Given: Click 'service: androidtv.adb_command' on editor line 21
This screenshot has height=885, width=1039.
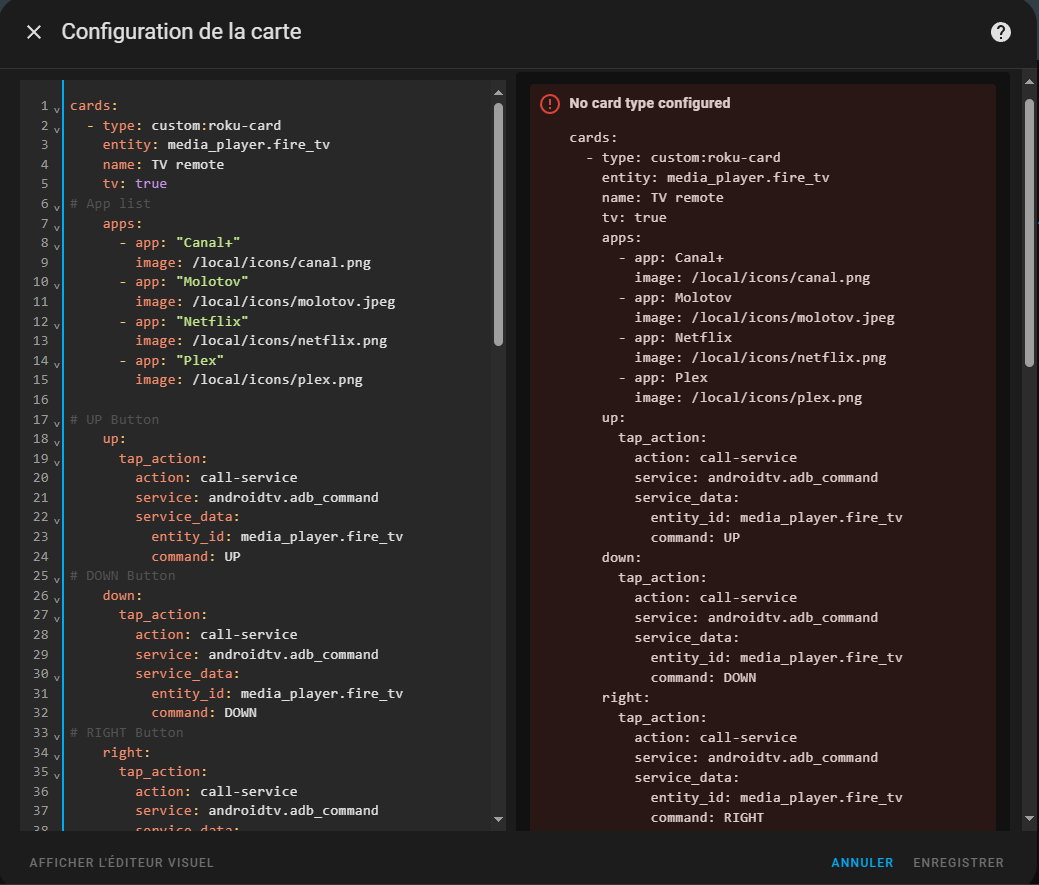Looking at the screenshot, I should click(x=257, y=497).
